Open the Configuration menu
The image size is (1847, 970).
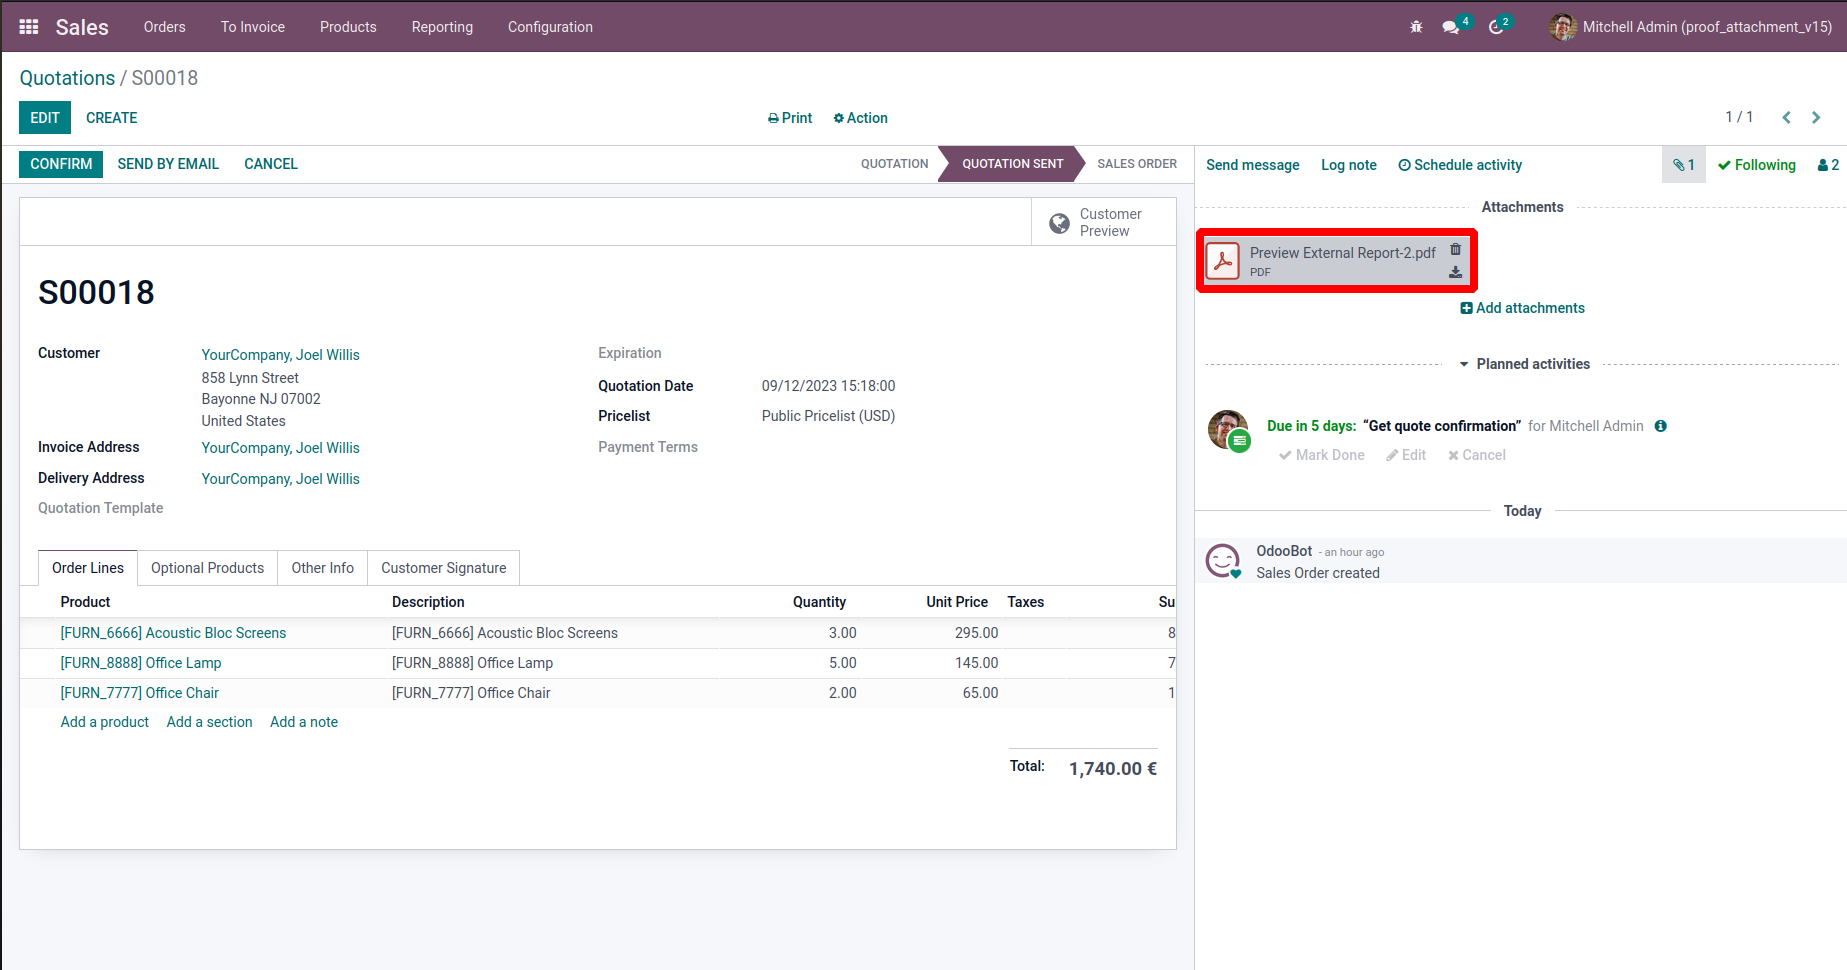click(x=550, y=27)
